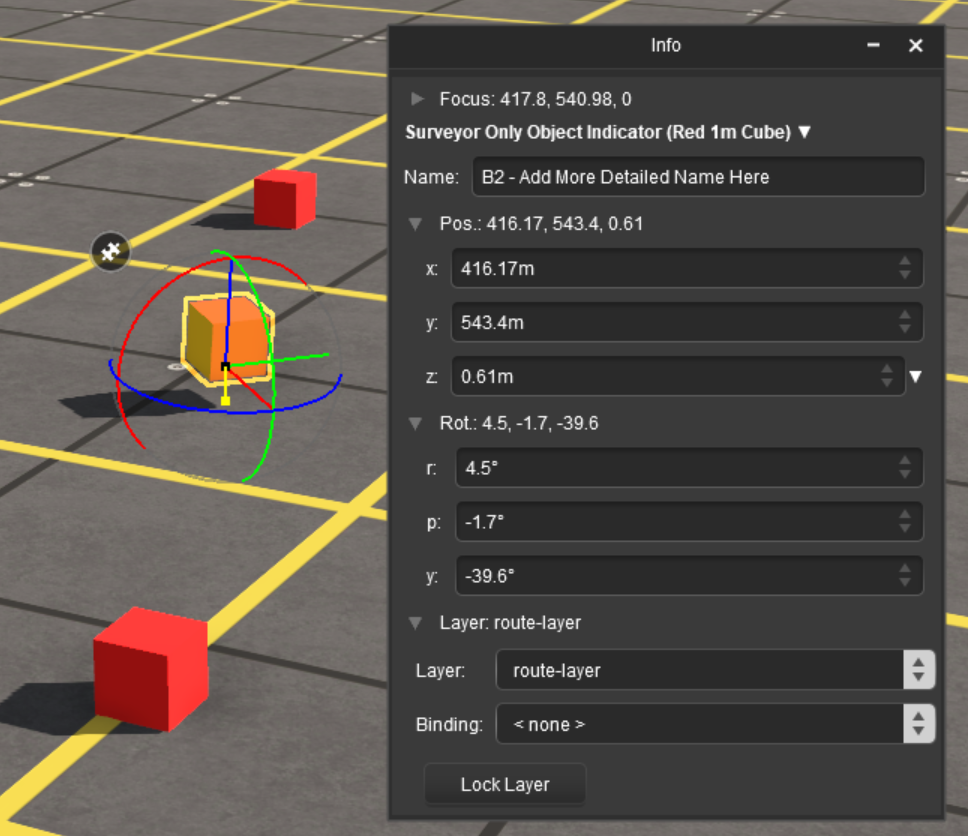
Task: Click the r rotation stepper arrows
Action: (x=904, y=468)
